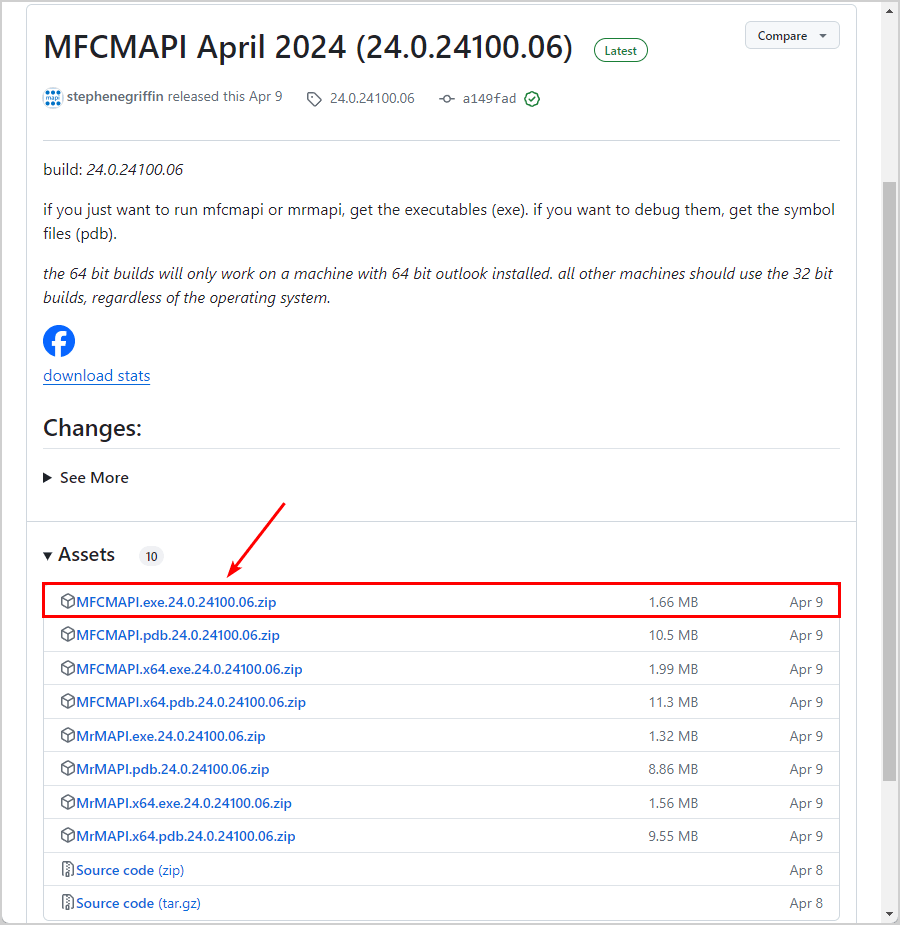The width and height of the screenshot is (900, 925).
Task: Open the Compare dropdown
Action: coord(792,35)
